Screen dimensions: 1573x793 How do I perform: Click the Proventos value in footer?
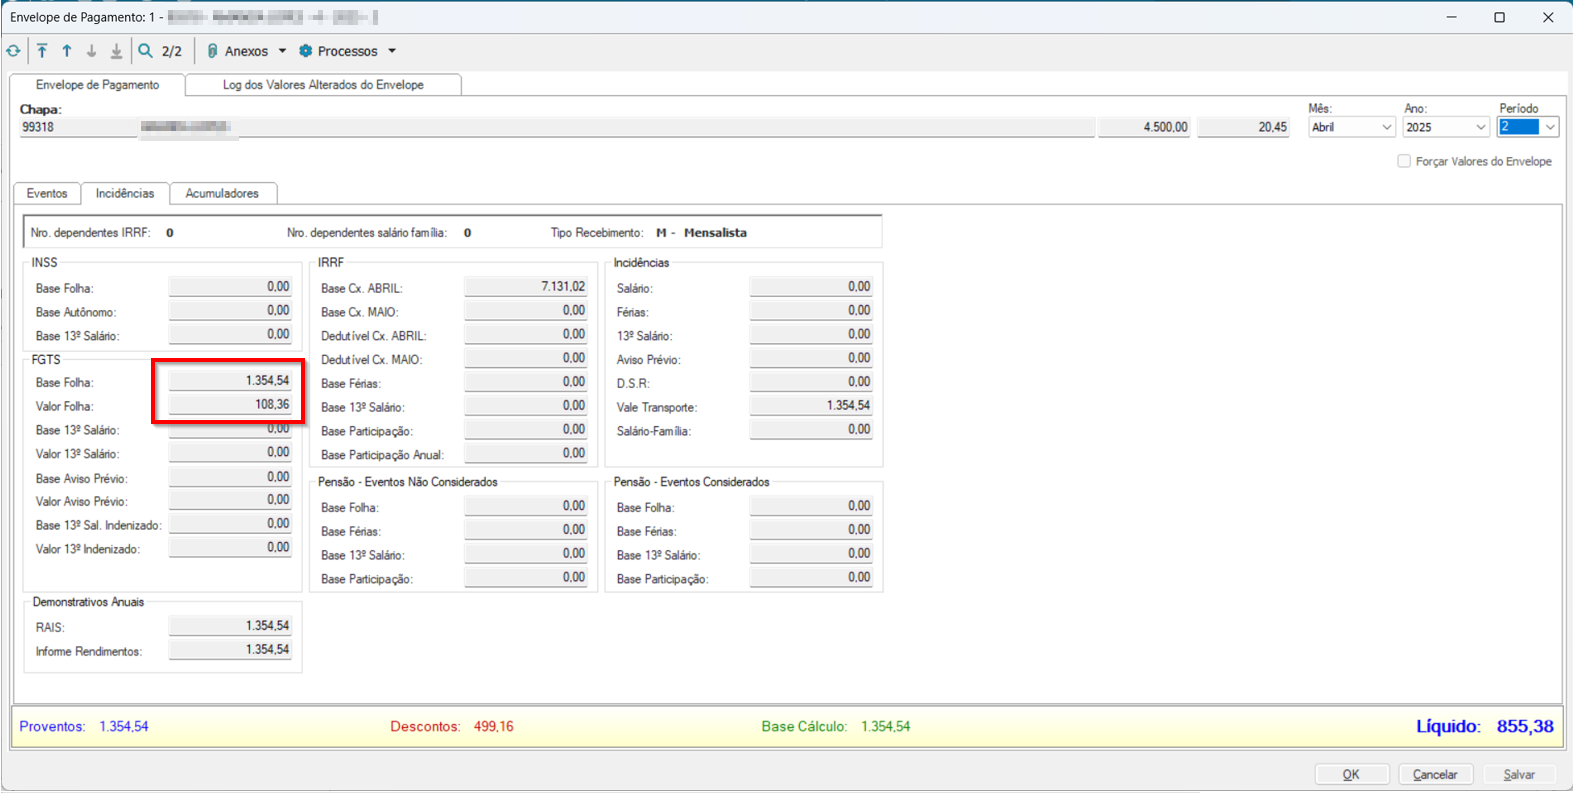[x=124, y=727]
